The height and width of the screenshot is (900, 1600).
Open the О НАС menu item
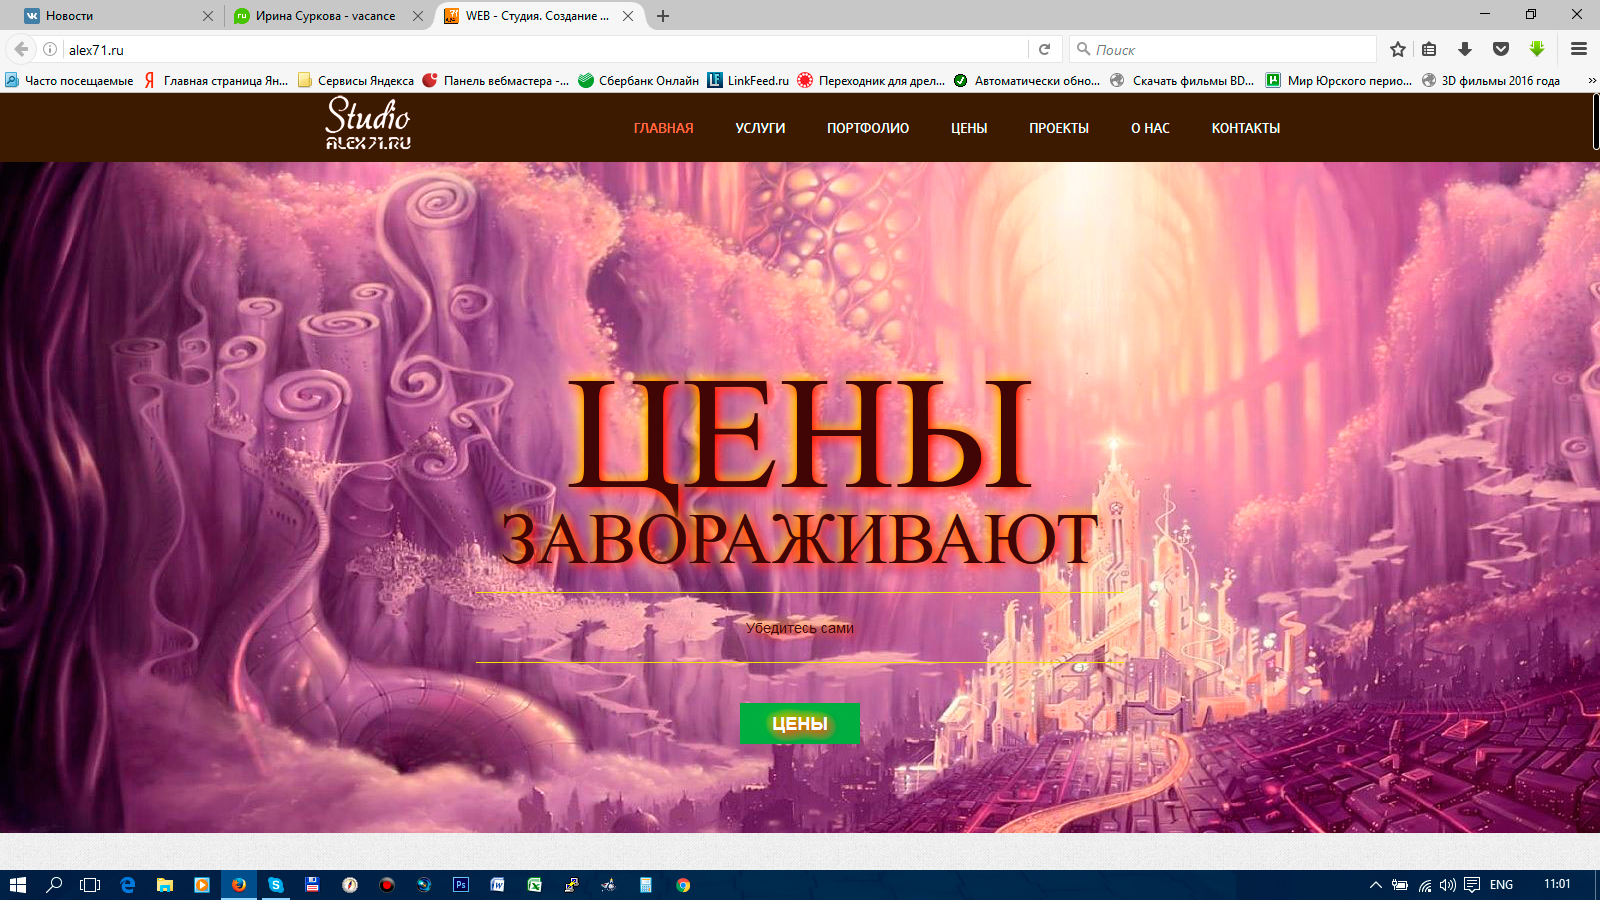(x=1150, y=128)
